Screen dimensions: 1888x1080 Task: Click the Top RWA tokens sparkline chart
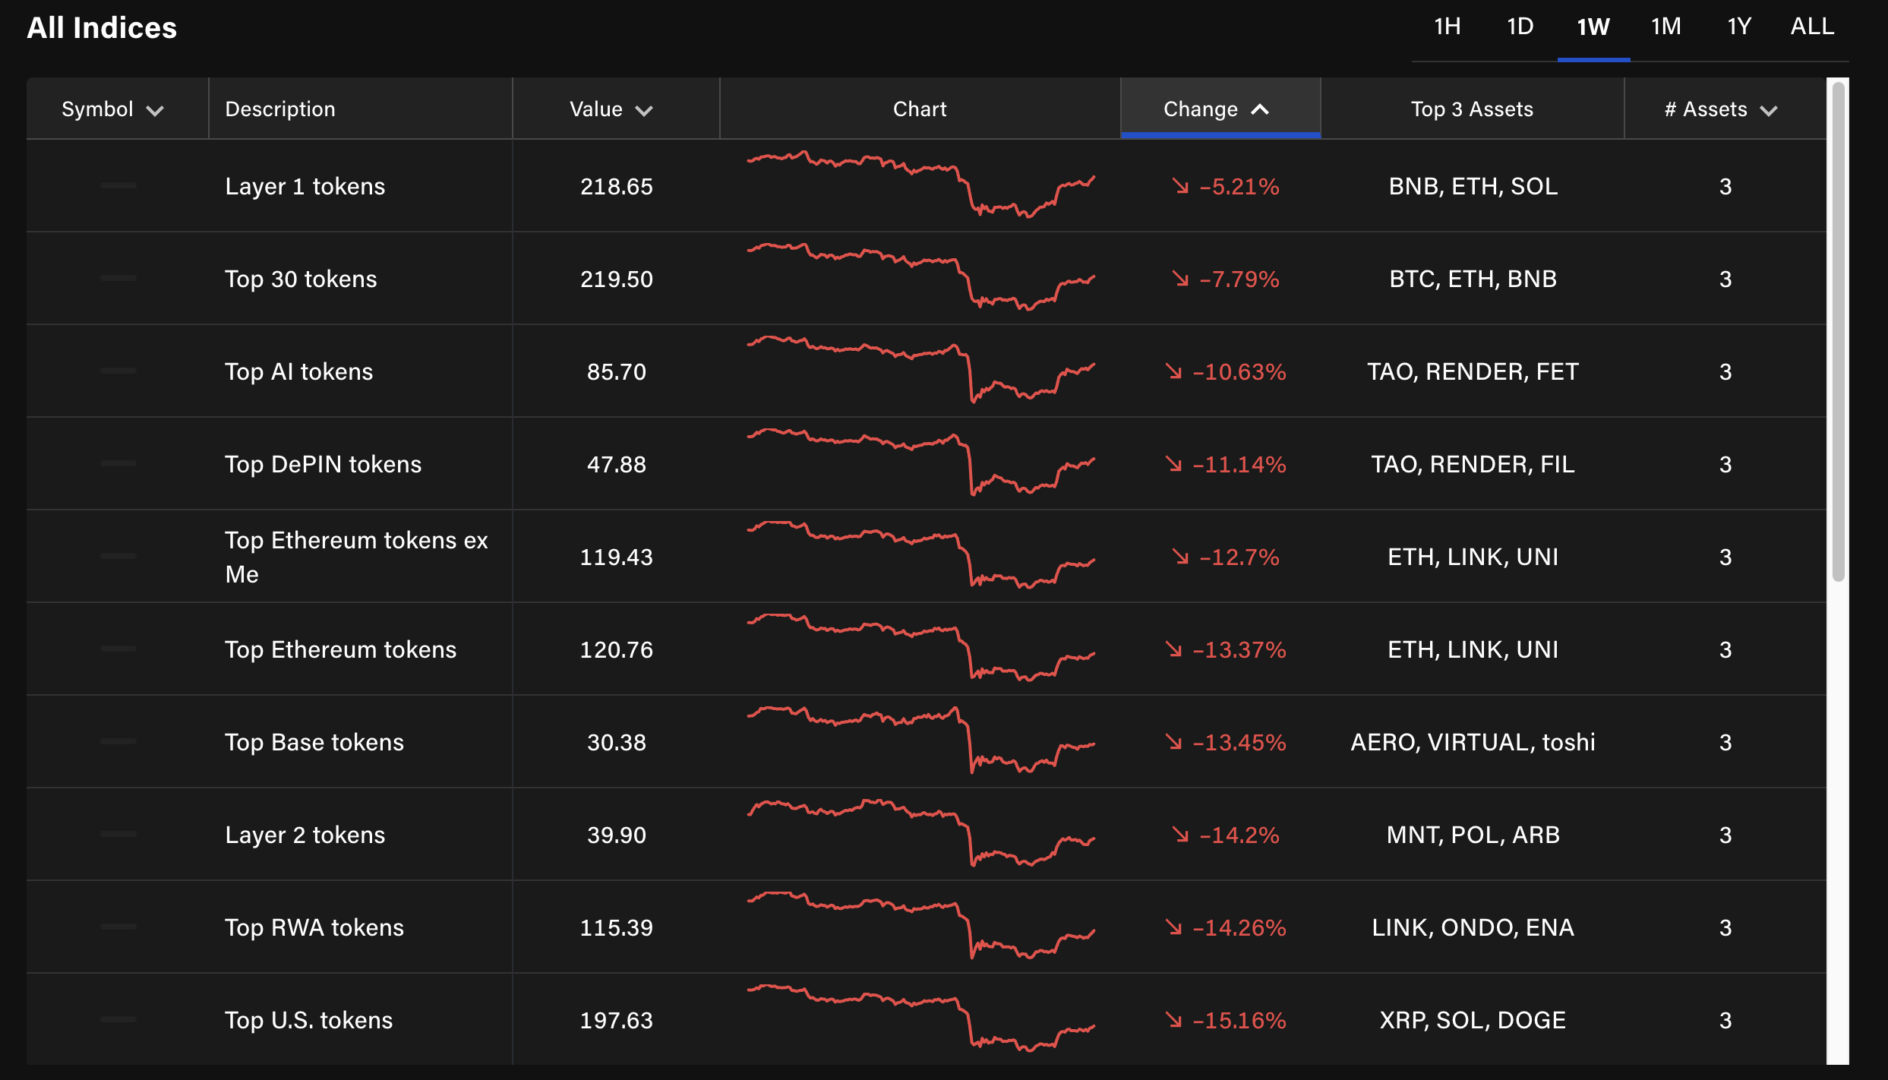[920, 927]
